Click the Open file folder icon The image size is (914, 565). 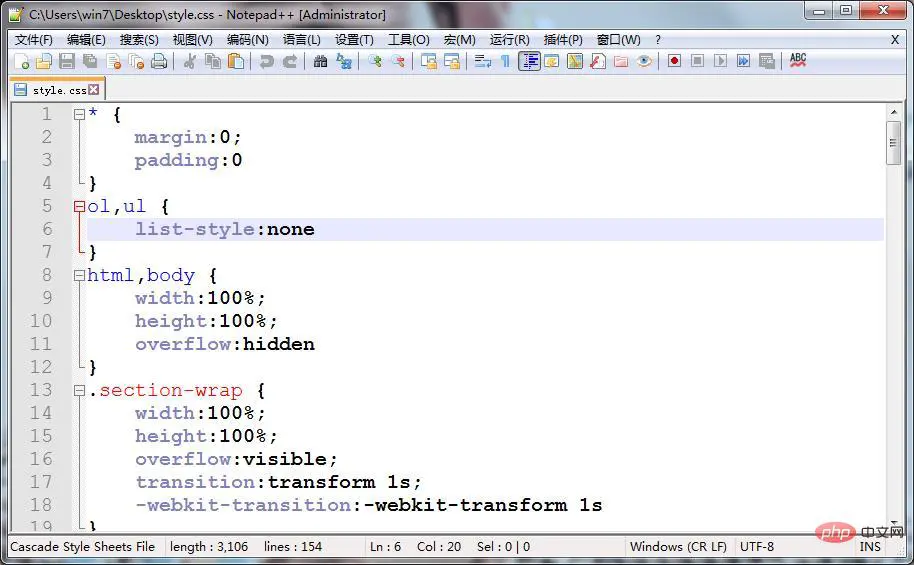pos(43,62)
